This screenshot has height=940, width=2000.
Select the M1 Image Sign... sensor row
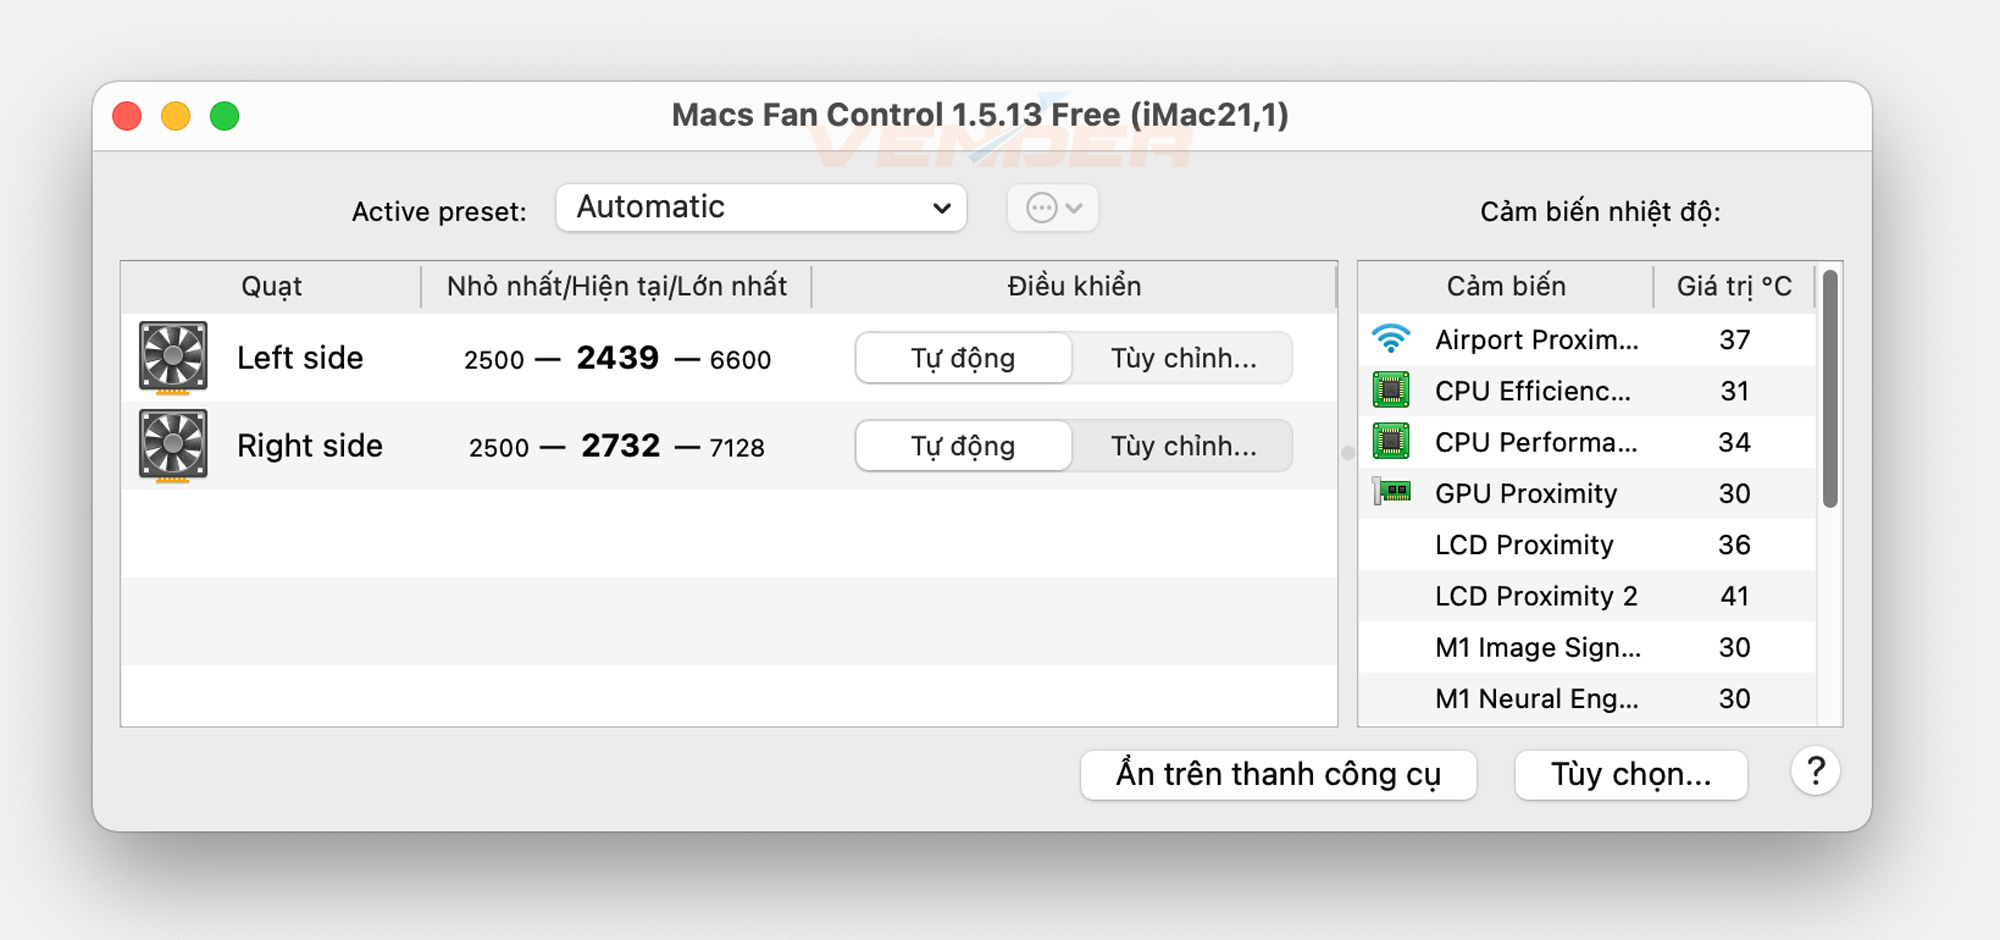click(x=1587, y=647)
